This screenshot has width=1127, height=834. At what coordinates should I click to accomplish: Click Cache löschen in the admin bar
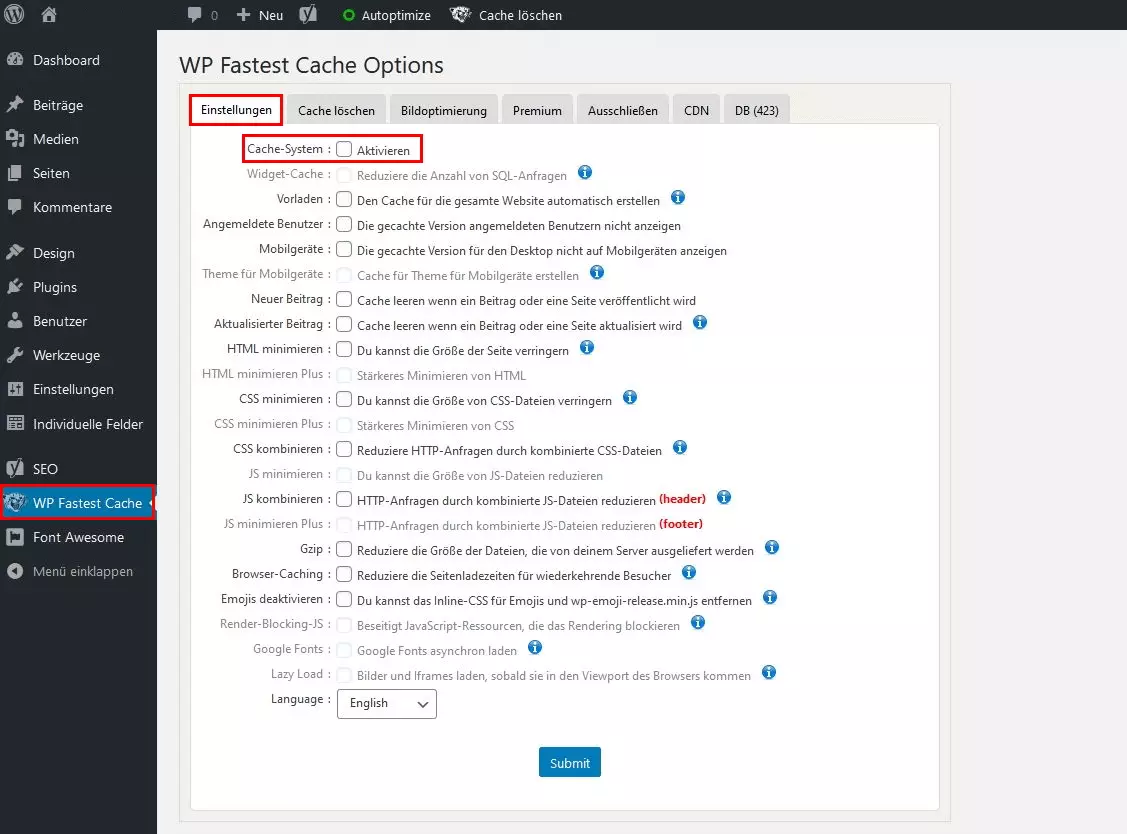[520, 15]
